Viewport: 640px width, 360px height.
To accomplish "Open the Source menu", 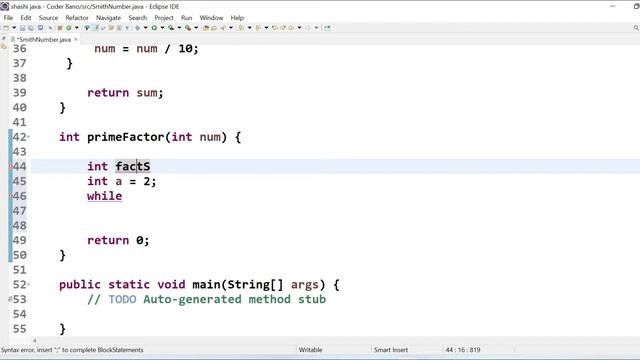I will click(x=48, y=18).
